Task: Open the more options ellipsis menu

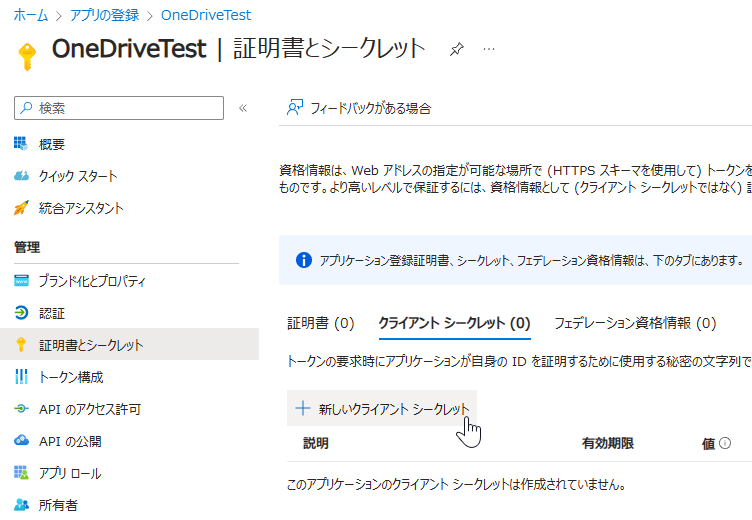Action: click(x=489, y=49)
